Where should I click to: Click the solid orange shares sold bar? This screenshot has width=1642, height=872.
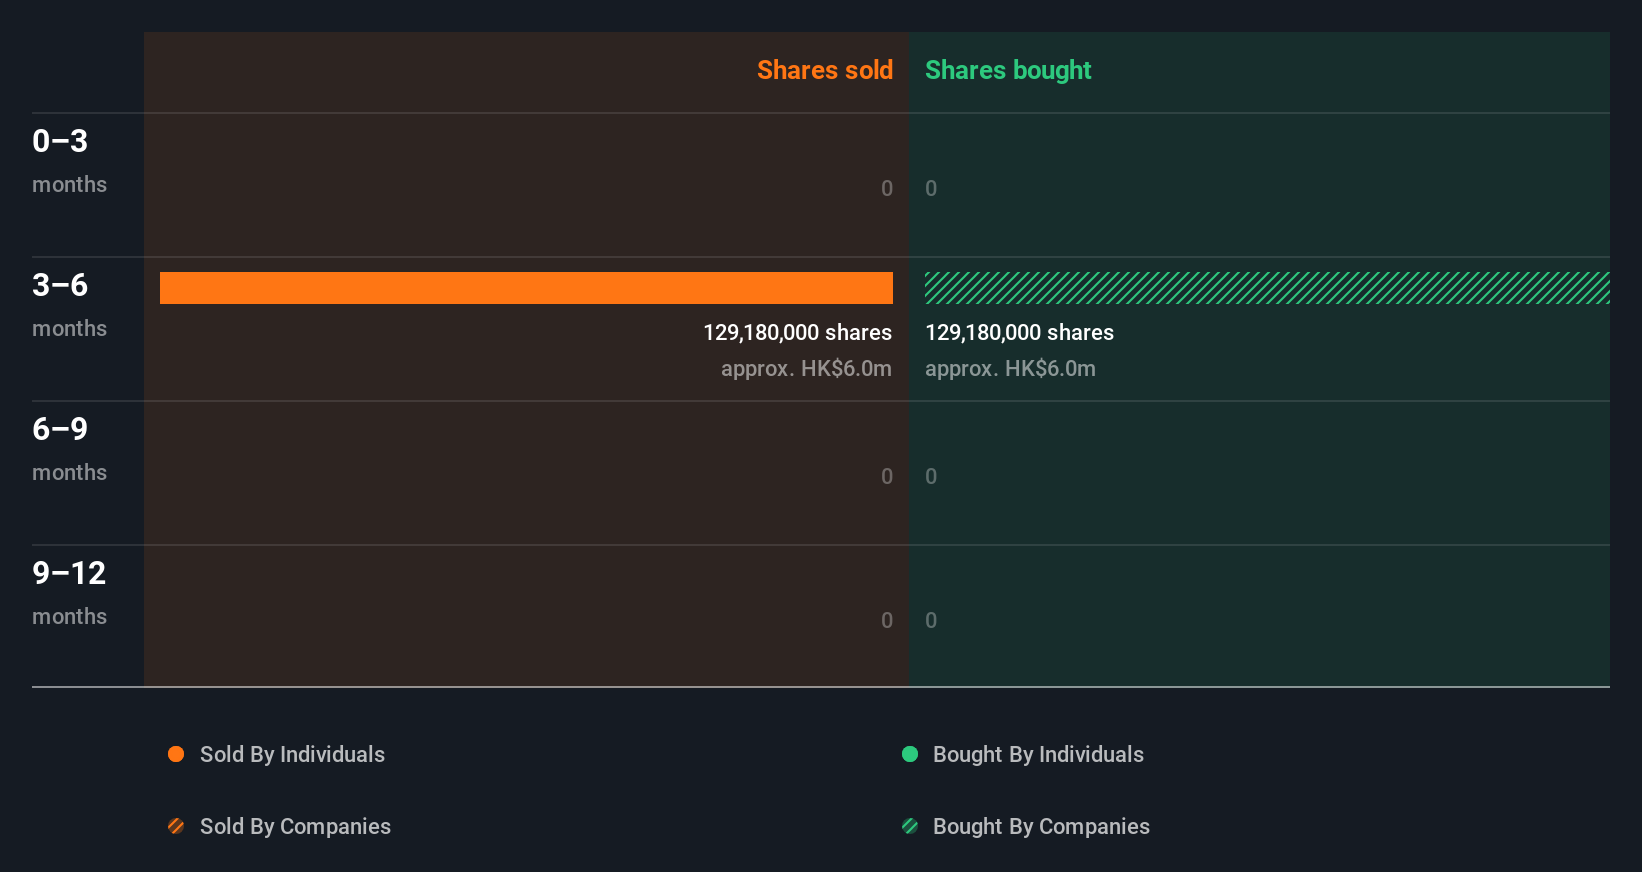[526, 288]
